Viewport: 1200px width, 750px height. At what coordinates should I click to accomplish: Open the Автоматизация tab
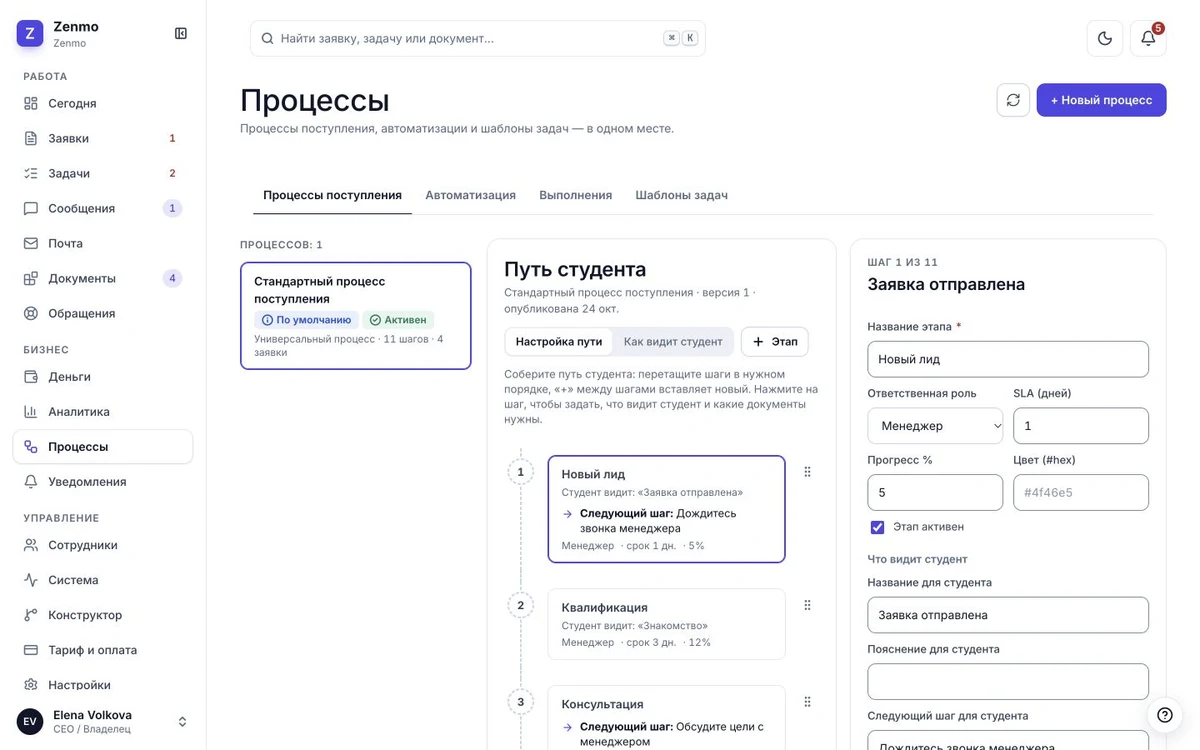click(470, 195)
